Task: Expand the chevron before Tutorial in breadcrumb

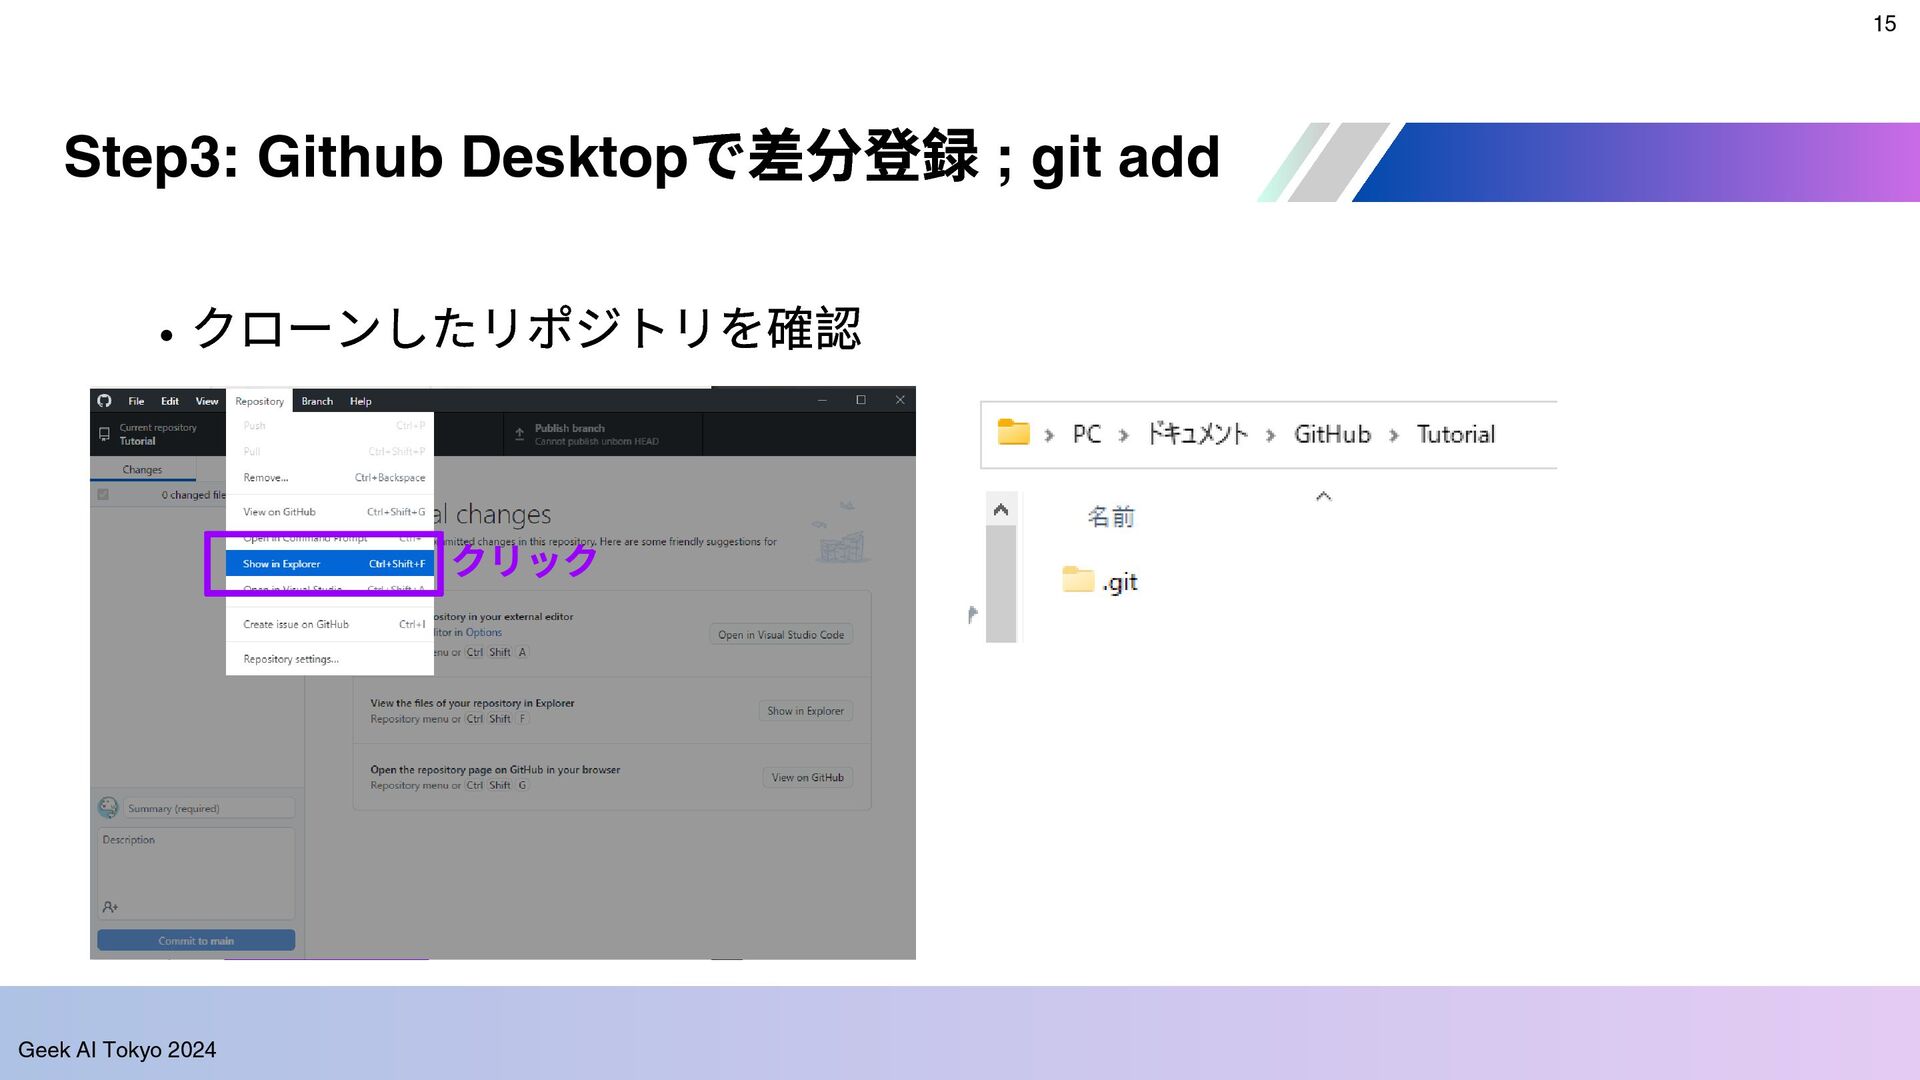Action: 1394,435
